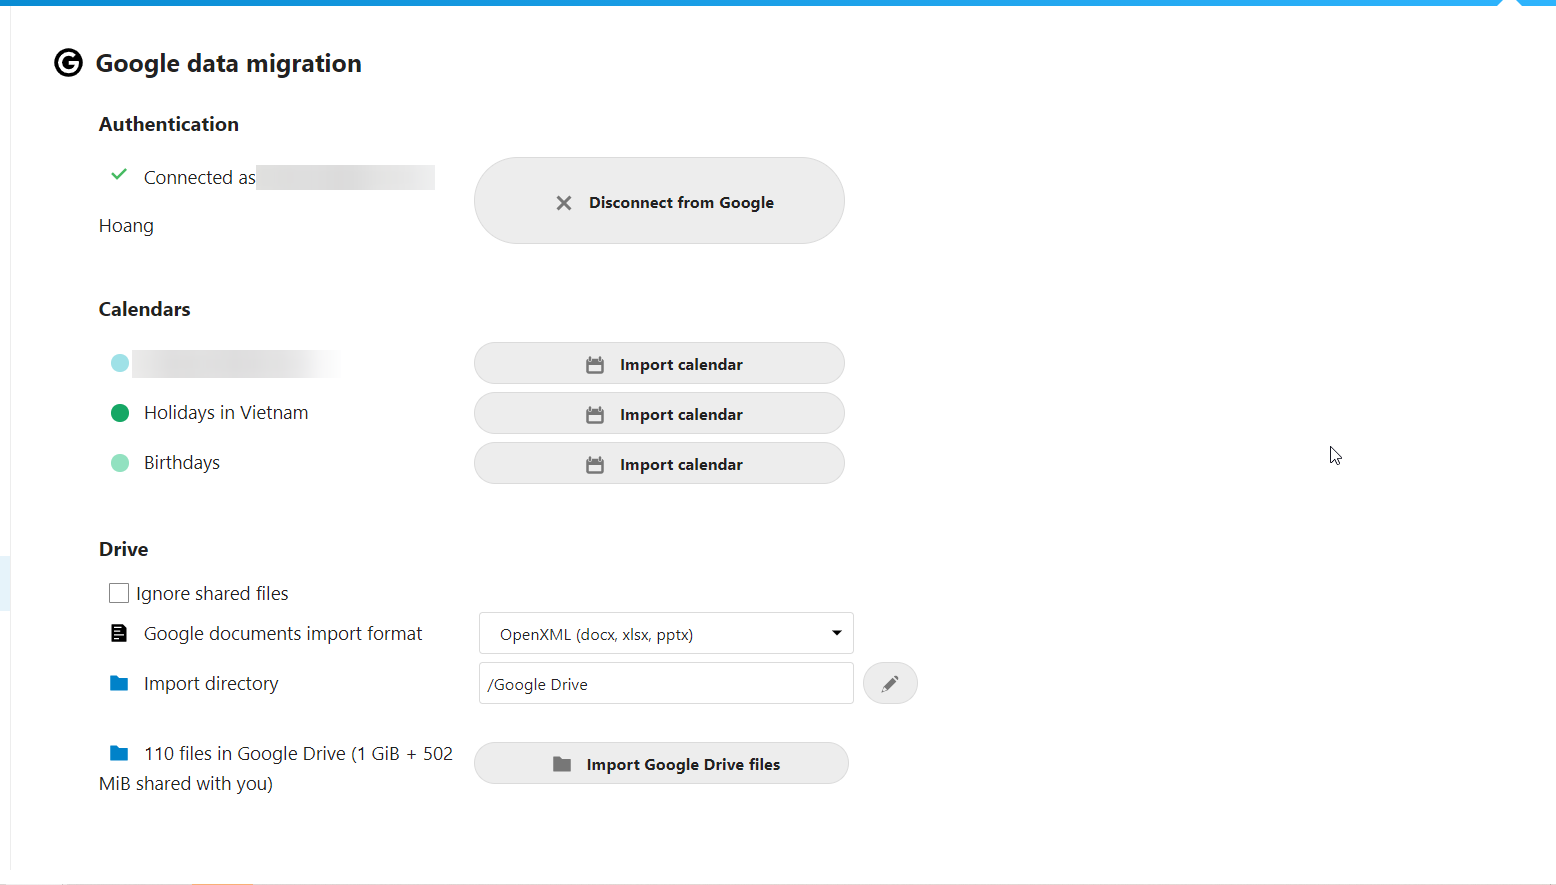Disconnect from Google account

click(659, 201)
